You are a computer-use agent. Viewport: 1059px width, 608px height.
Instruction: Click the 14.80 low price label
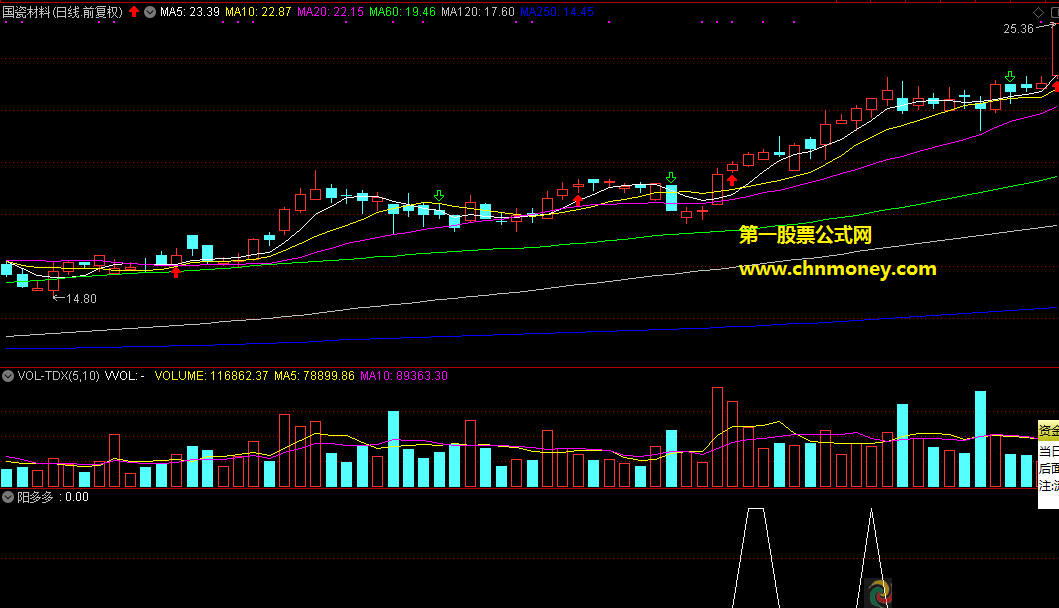coord(81,299)
